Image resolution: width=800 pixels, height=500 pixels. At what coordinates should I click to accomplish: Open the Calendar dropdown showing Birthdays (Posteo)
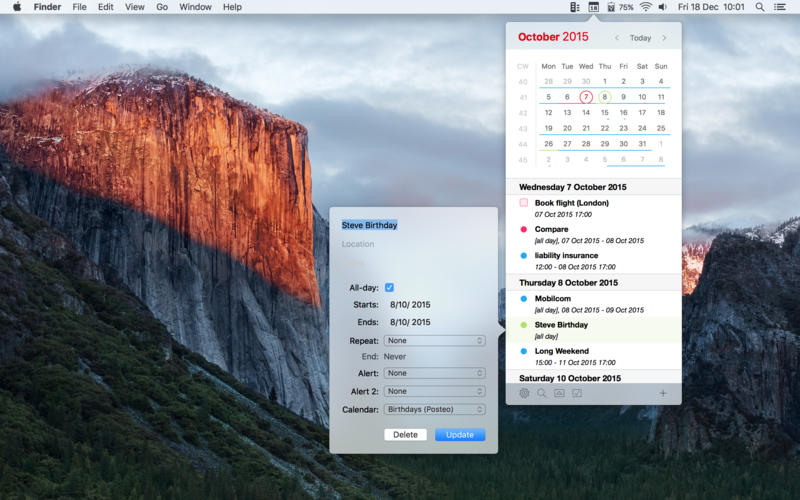point(434,409)
